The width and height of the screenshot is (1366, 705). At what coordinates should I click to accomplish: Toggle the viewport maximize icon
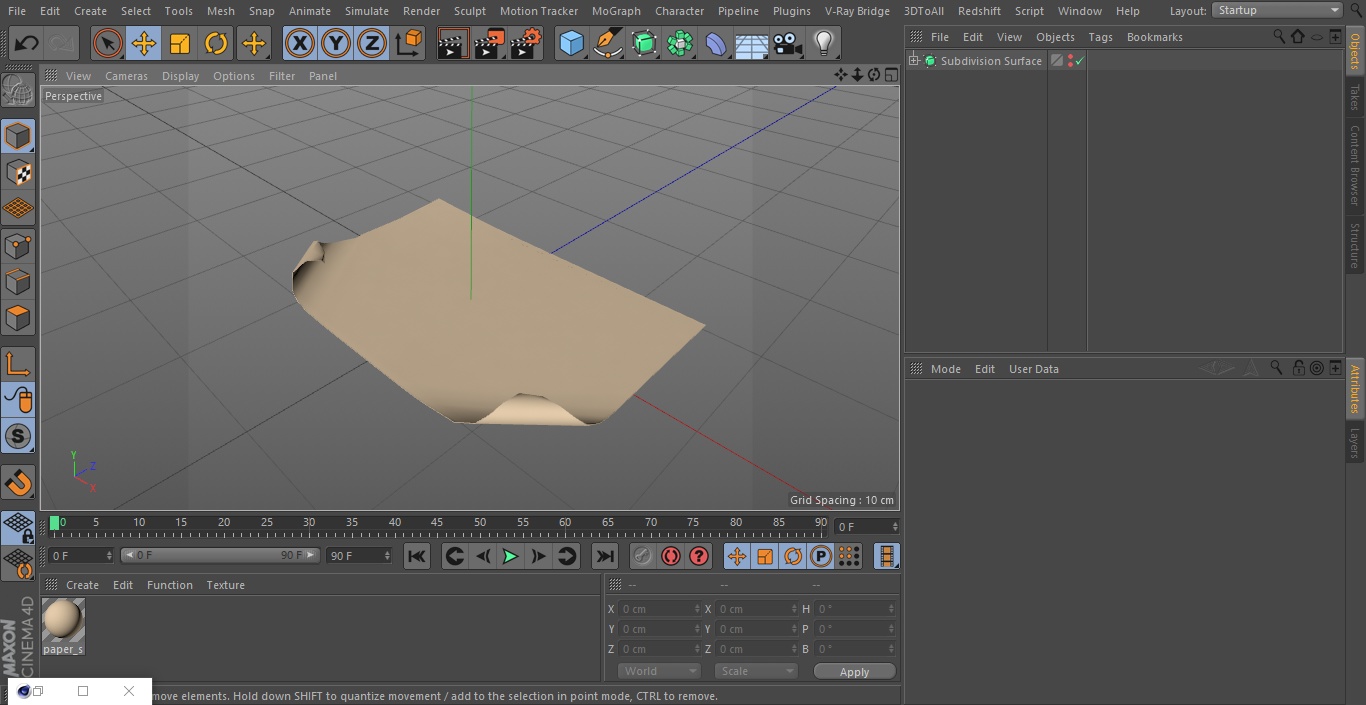891,75
